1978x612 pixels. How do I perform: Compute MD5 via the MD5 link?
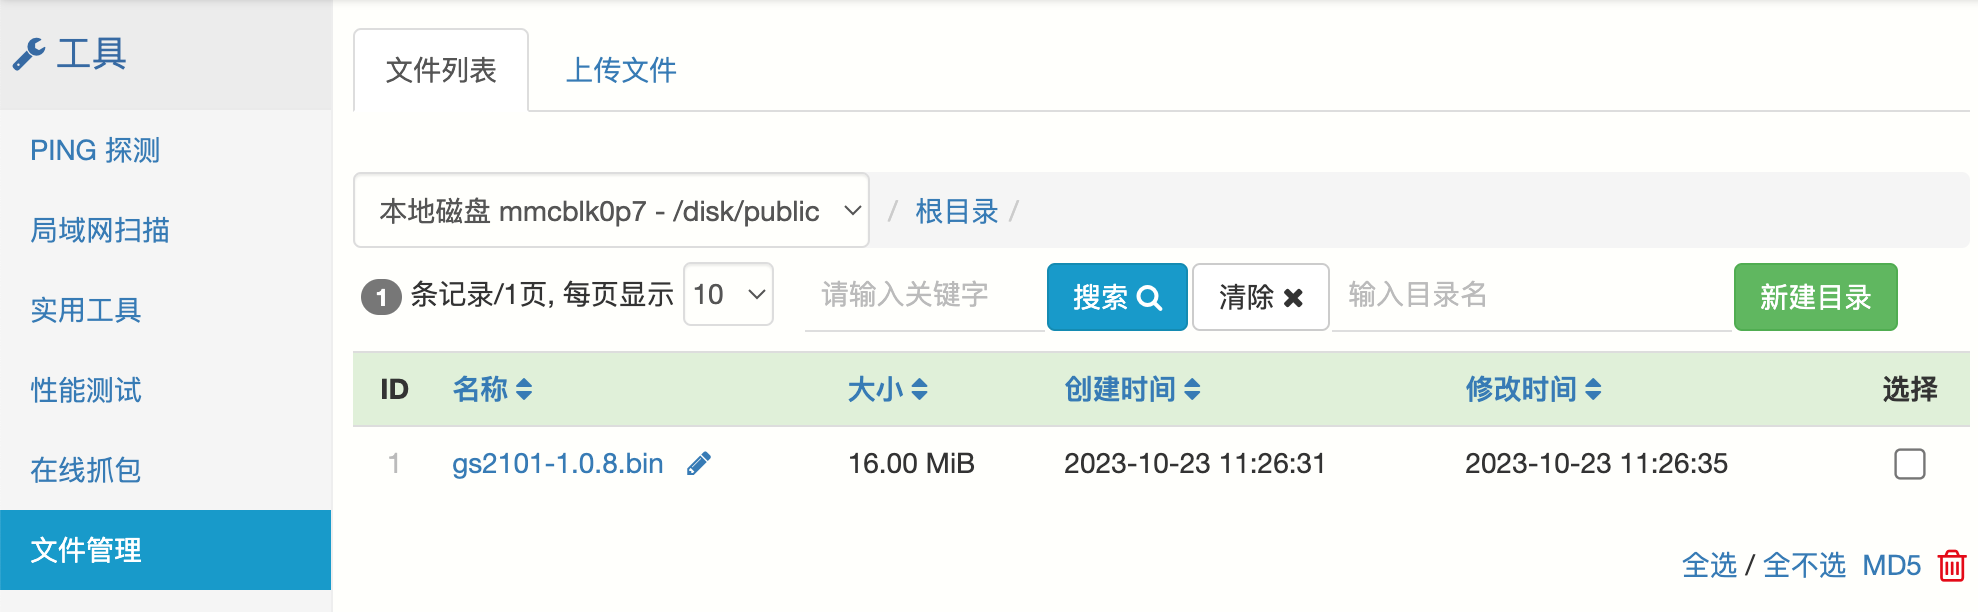1891,566
